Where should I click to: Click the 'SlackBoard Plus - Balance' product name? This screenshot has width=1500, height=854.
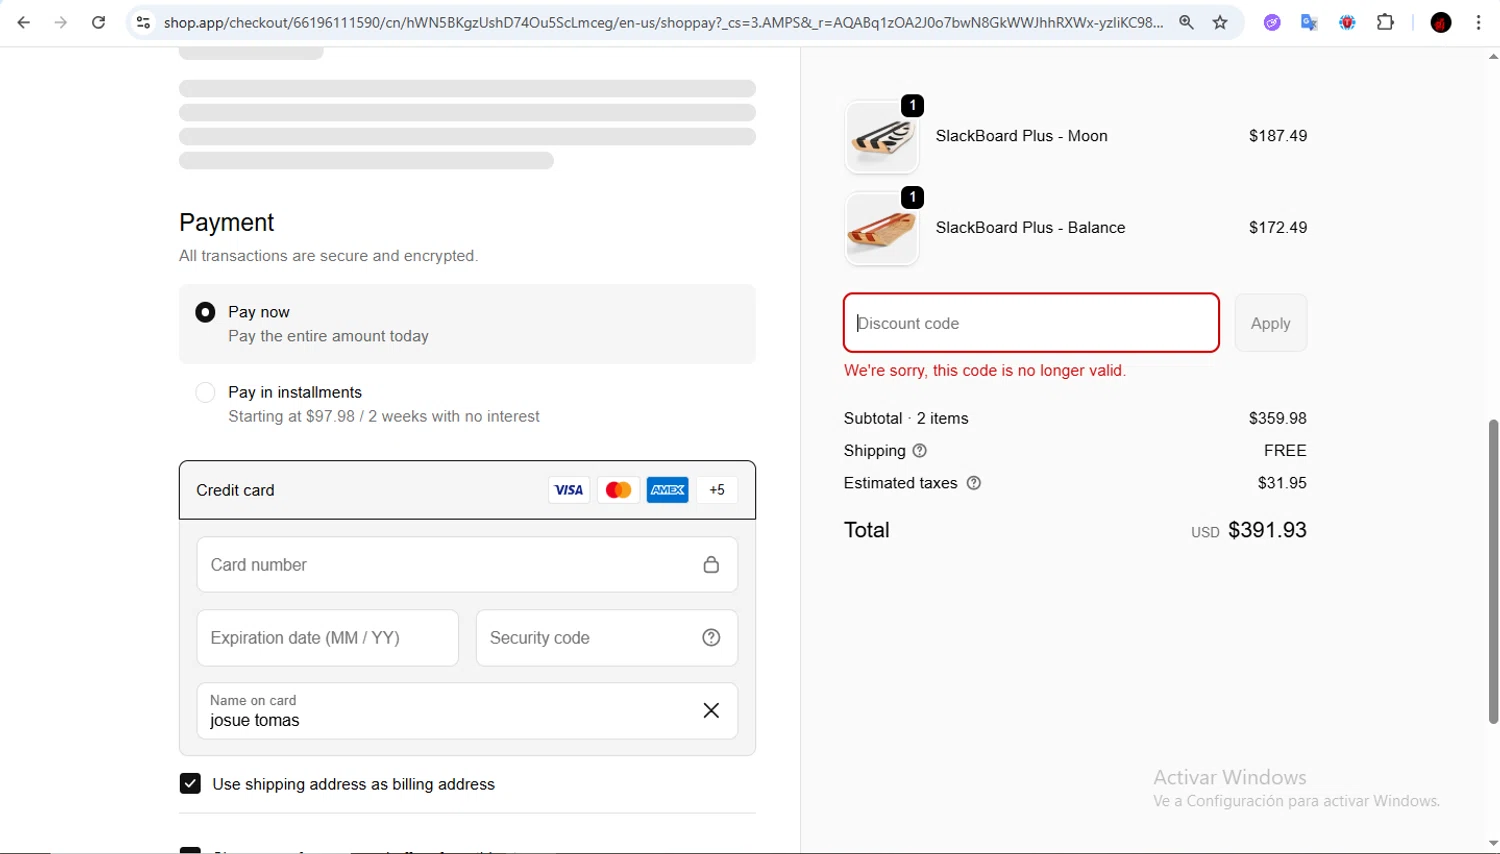[x=1031, y=228]
